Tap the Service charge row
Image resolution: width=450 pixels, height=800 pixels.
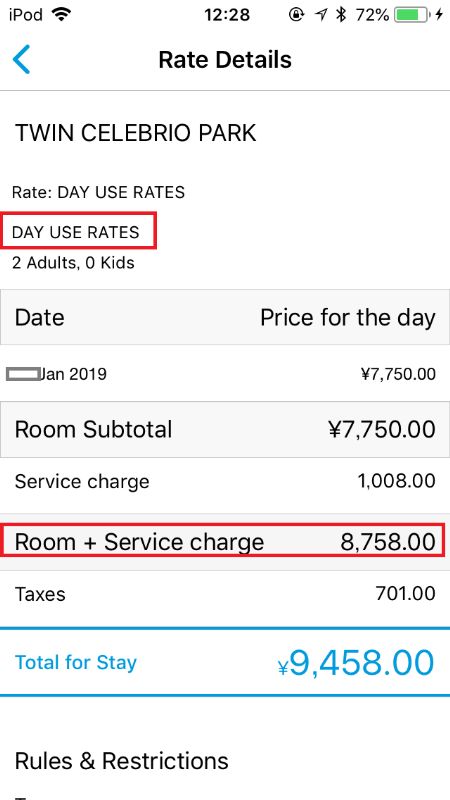coord(225,481)
